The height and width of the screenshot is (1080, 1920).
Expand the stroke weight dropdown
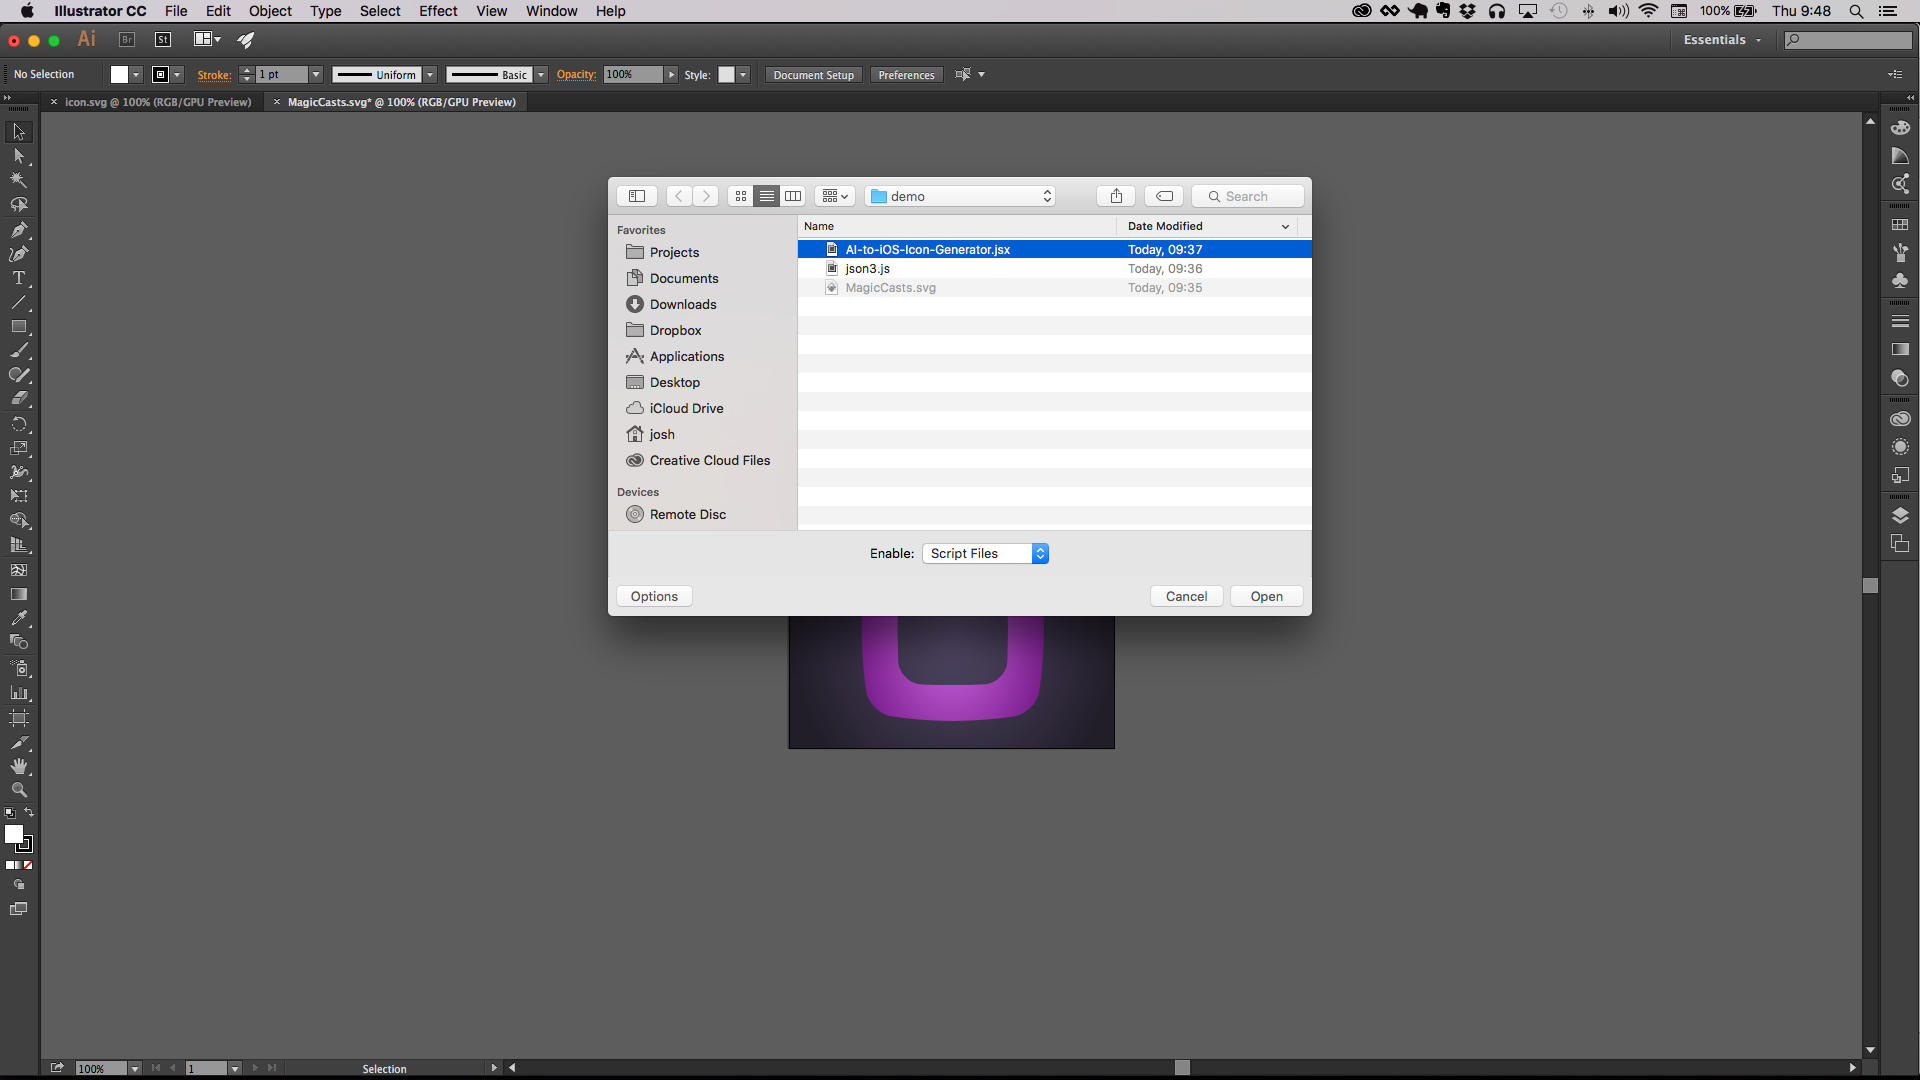(316, 74)
